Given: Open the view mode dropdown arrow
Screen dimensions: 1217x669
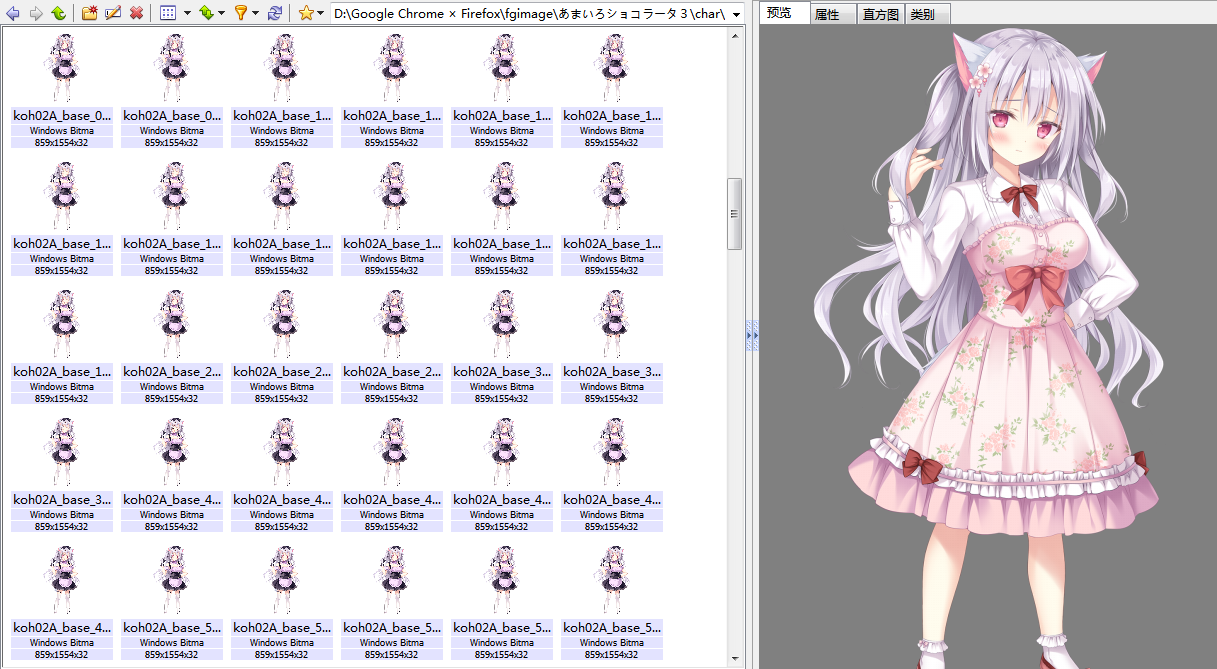Looking at the screenshot, I should pos(187,13).
